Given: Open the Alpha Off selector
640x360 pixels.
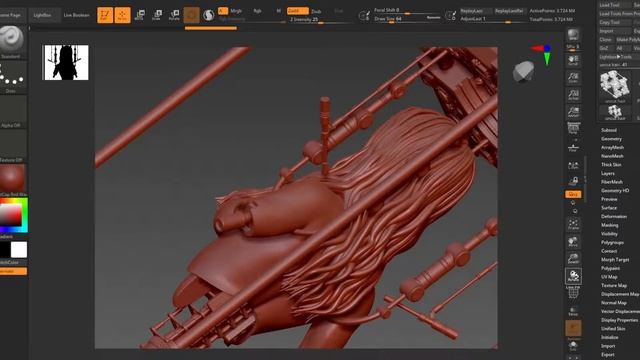Looking at the screenshot, I should pos(12,112).
